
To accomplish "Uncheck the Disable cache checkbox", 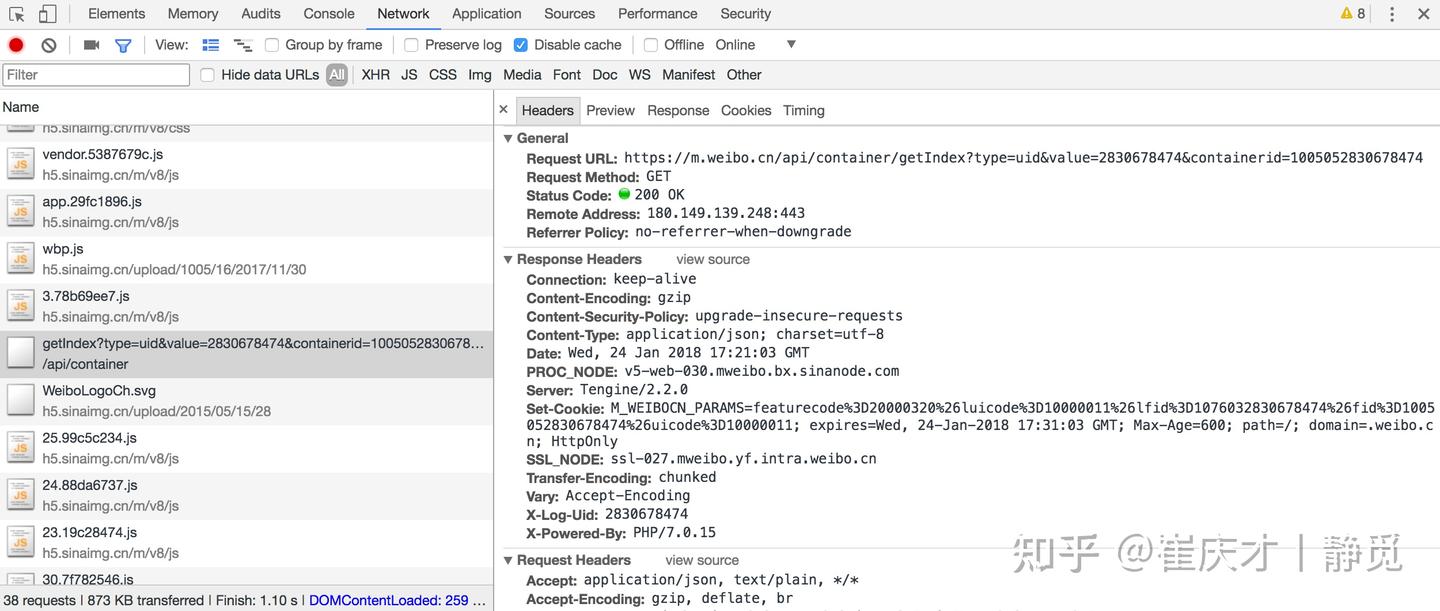I will [520, 45].
